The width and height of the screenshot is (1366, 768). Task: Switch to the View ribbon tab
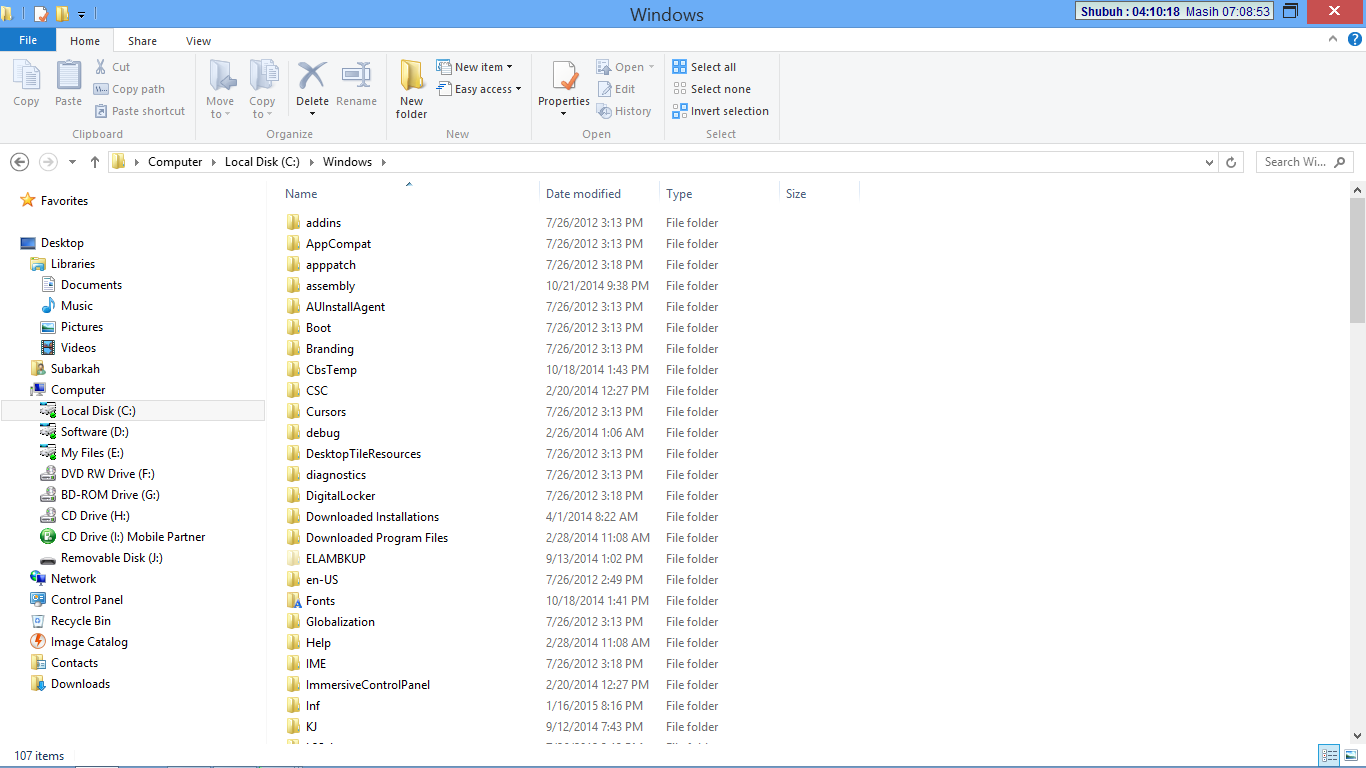point(198,41)
